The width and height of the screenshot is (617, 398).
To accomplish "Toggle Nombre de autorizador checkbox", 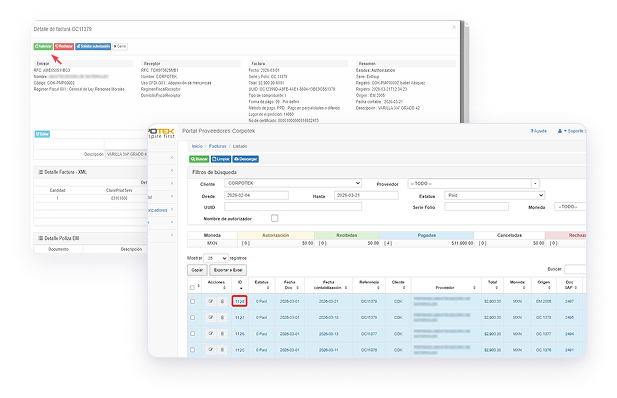I will click(275, 218).
